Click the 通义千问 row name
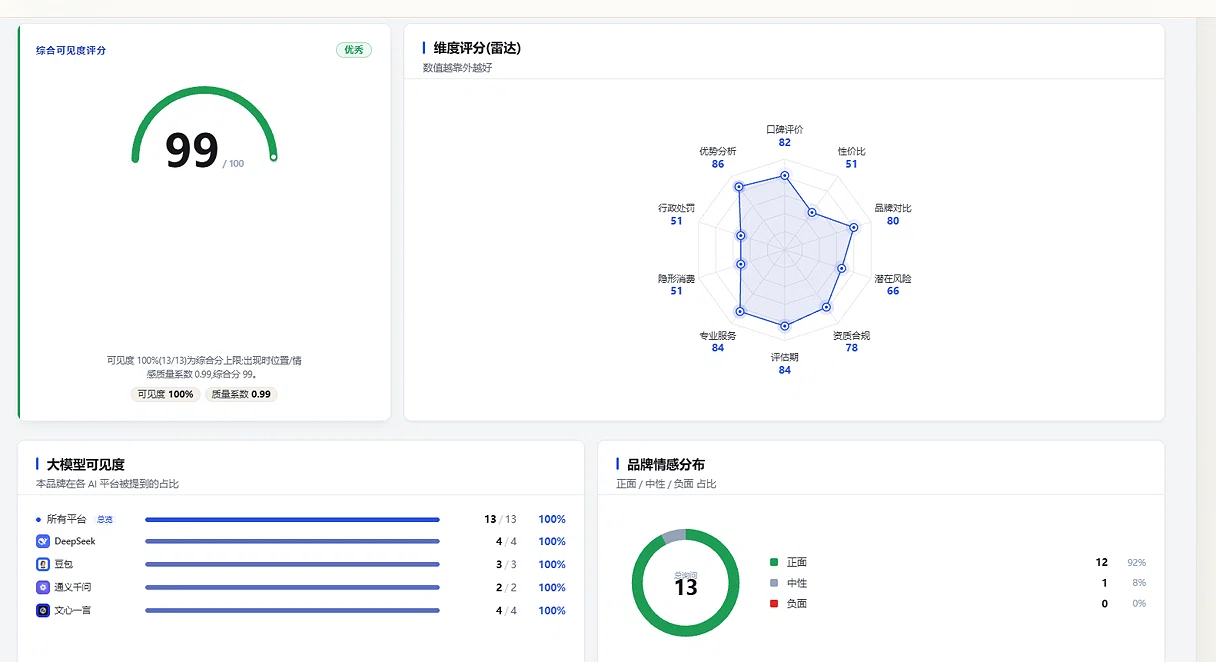 pyautogui.click(x=73, y=587)
